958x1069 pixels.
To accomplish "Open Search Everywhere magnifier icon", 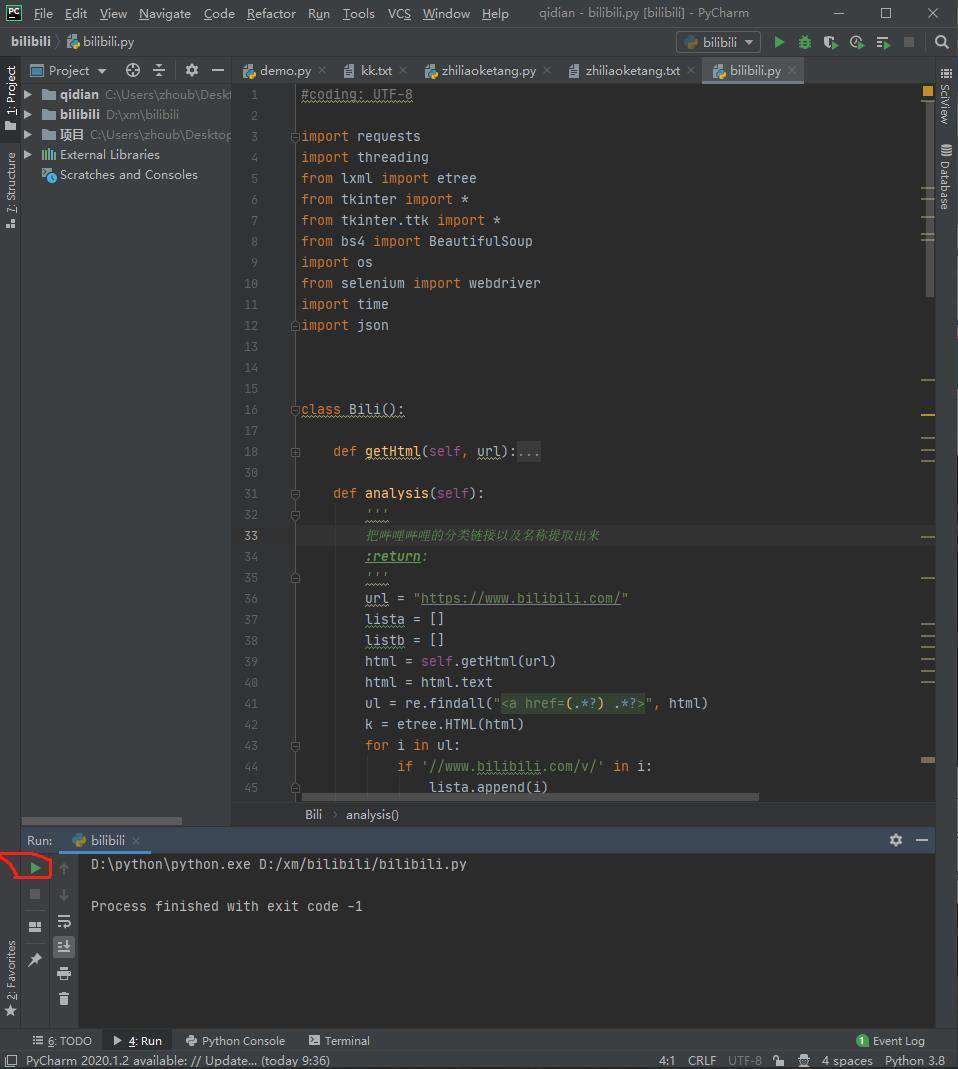I will [x=942, y=42].
